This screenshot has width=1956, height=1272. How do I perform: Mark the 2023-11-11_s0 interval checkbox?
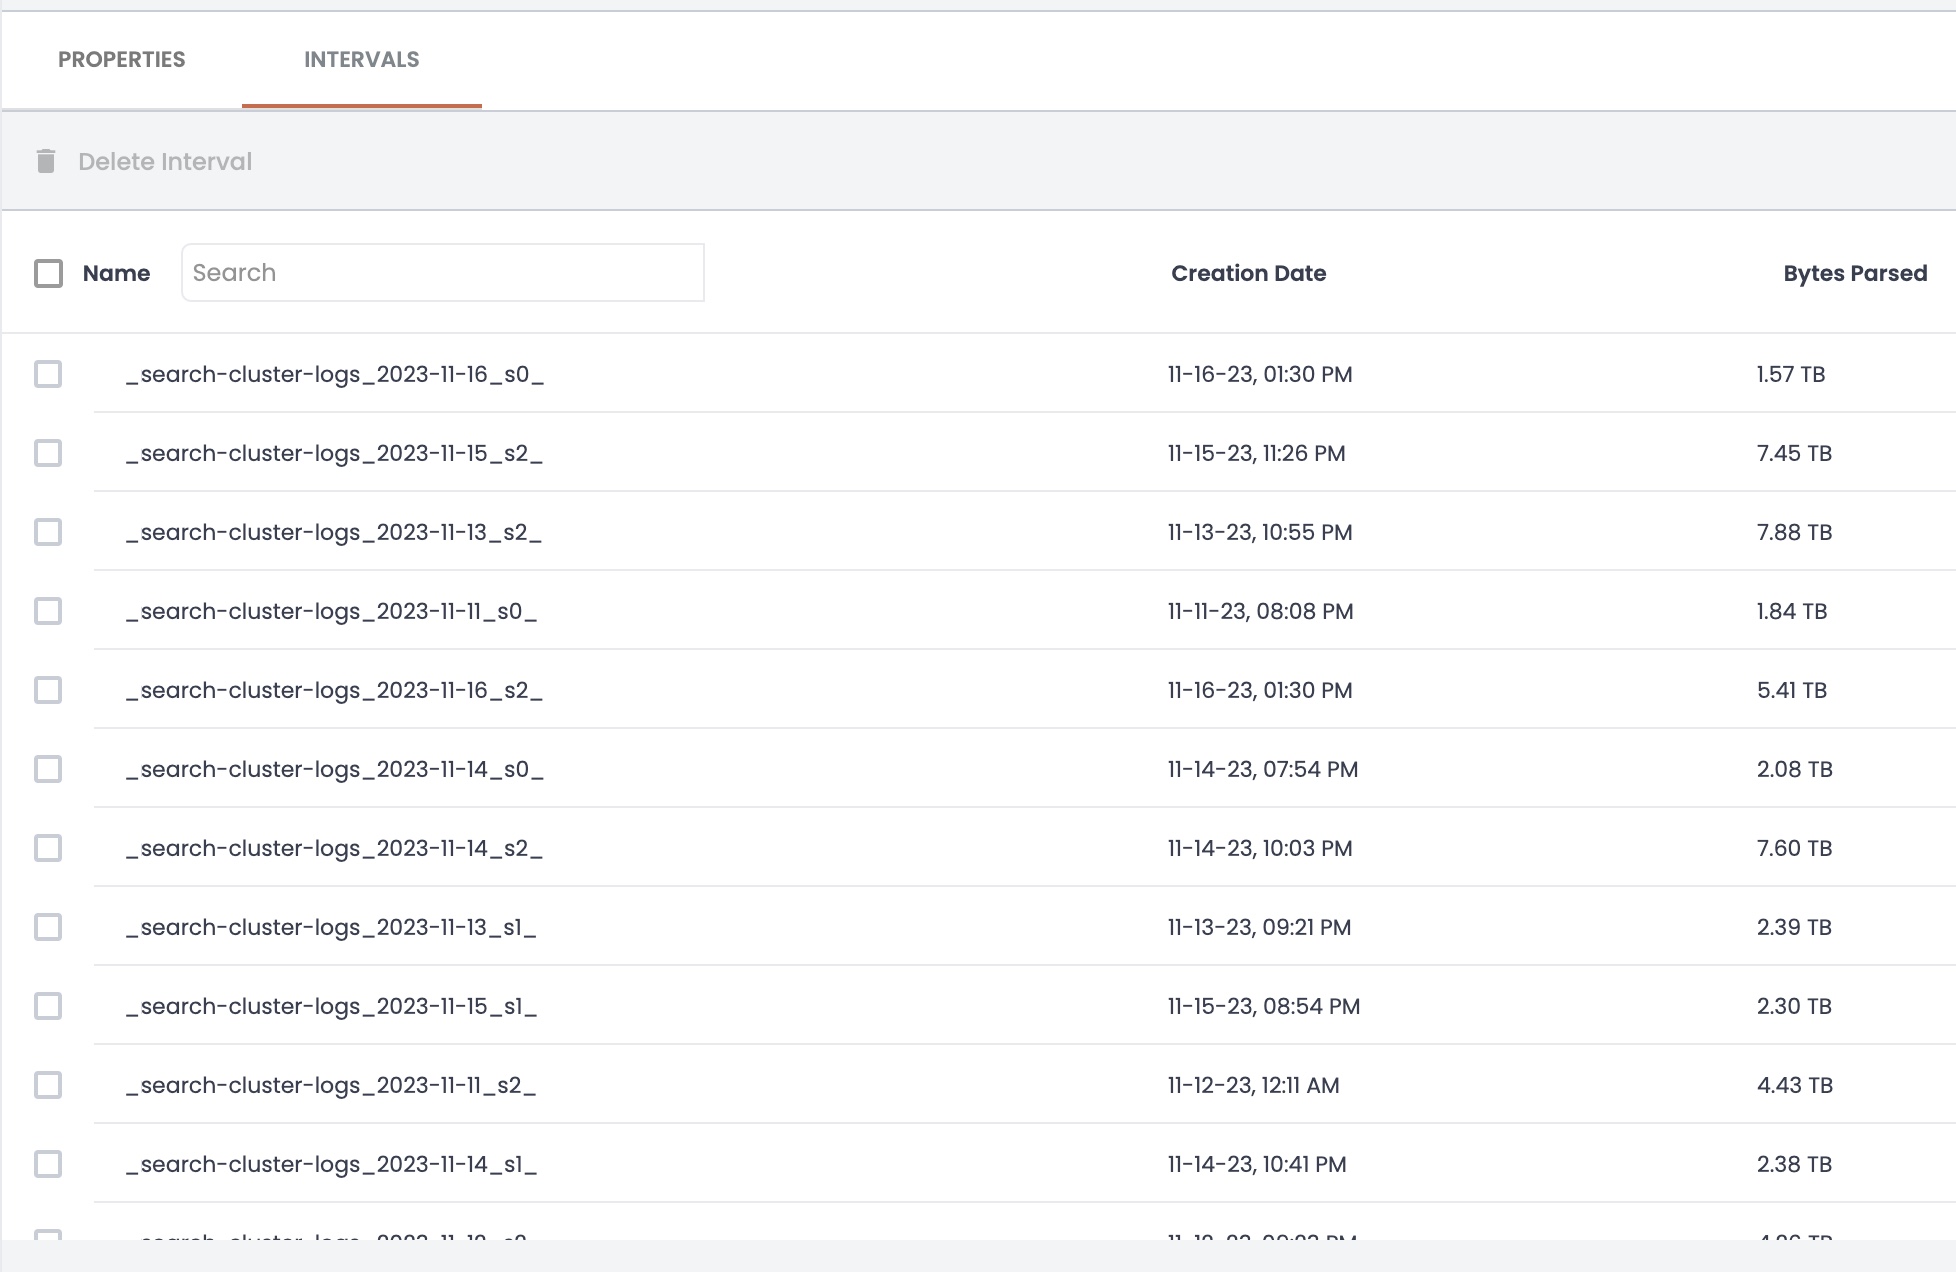[x=48, y=611]
